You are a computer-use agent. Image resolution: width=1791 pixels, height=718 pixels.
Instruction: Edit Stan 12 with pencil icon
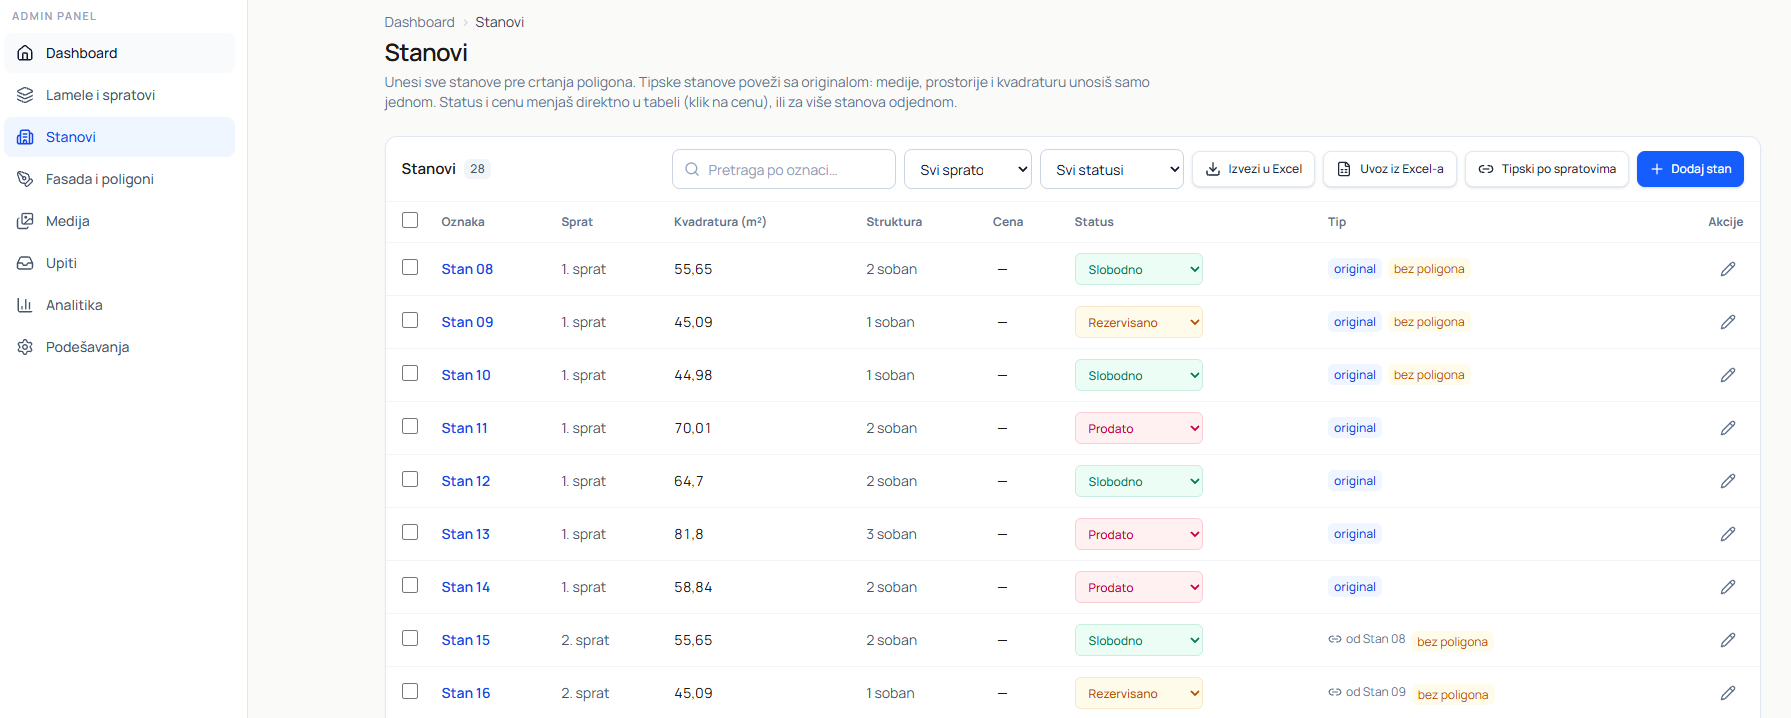pos(1728,481)
